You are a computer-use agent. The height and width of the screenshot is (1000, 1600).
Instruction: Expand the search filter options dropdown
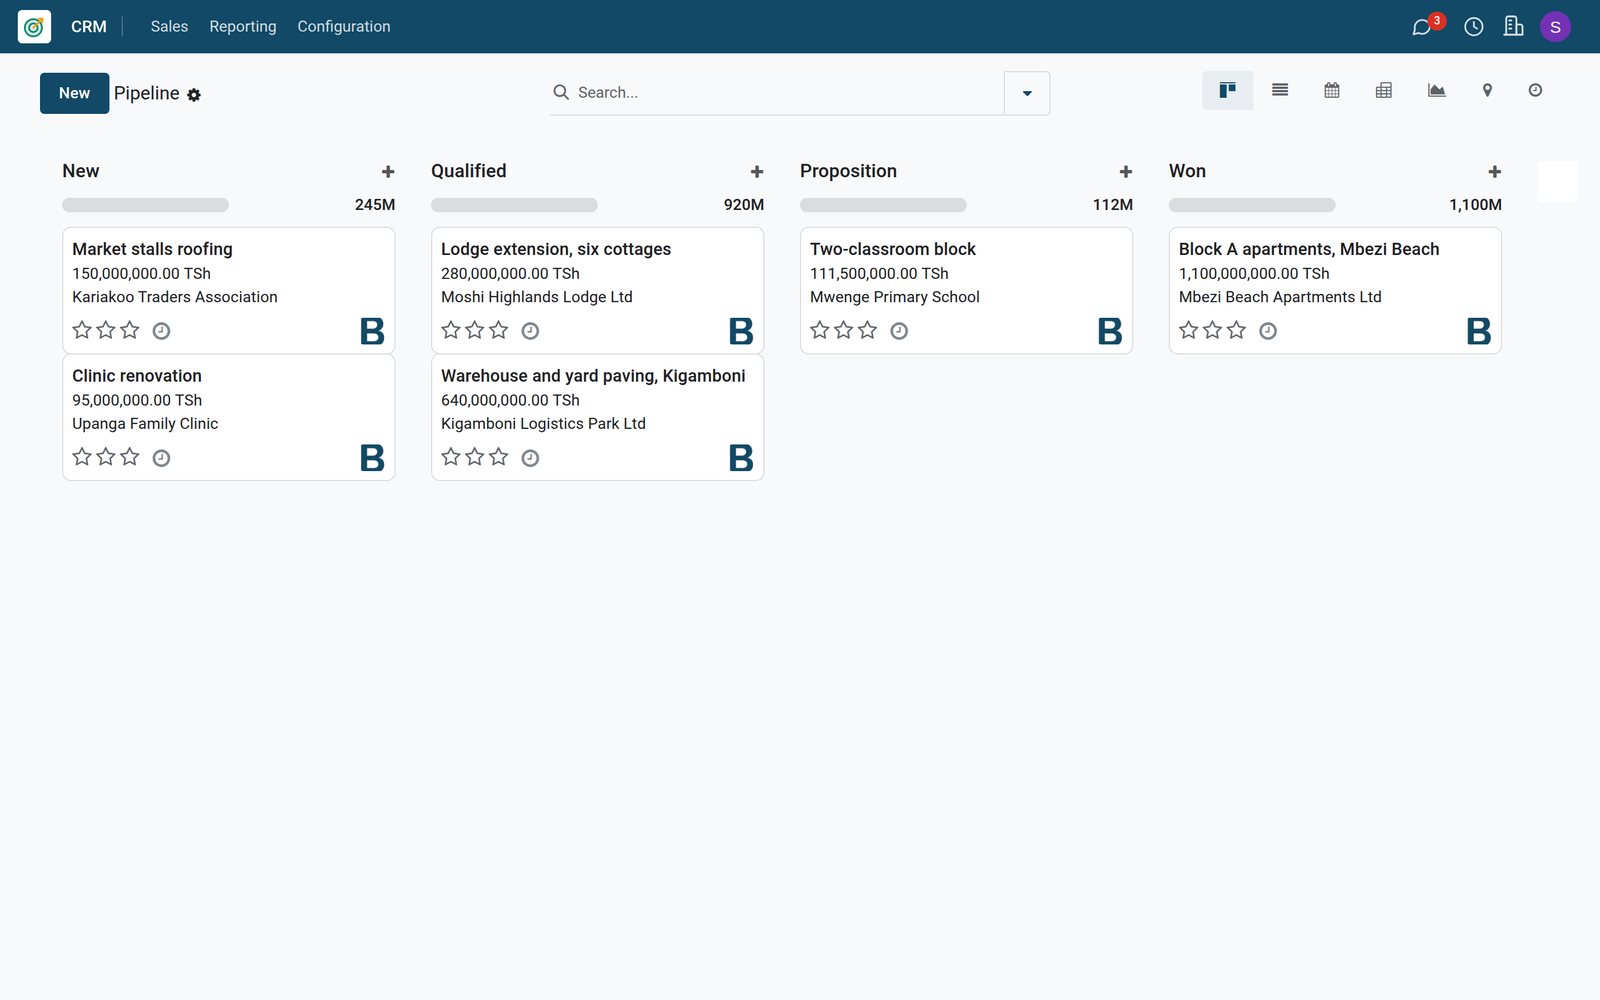point(1027,93)
